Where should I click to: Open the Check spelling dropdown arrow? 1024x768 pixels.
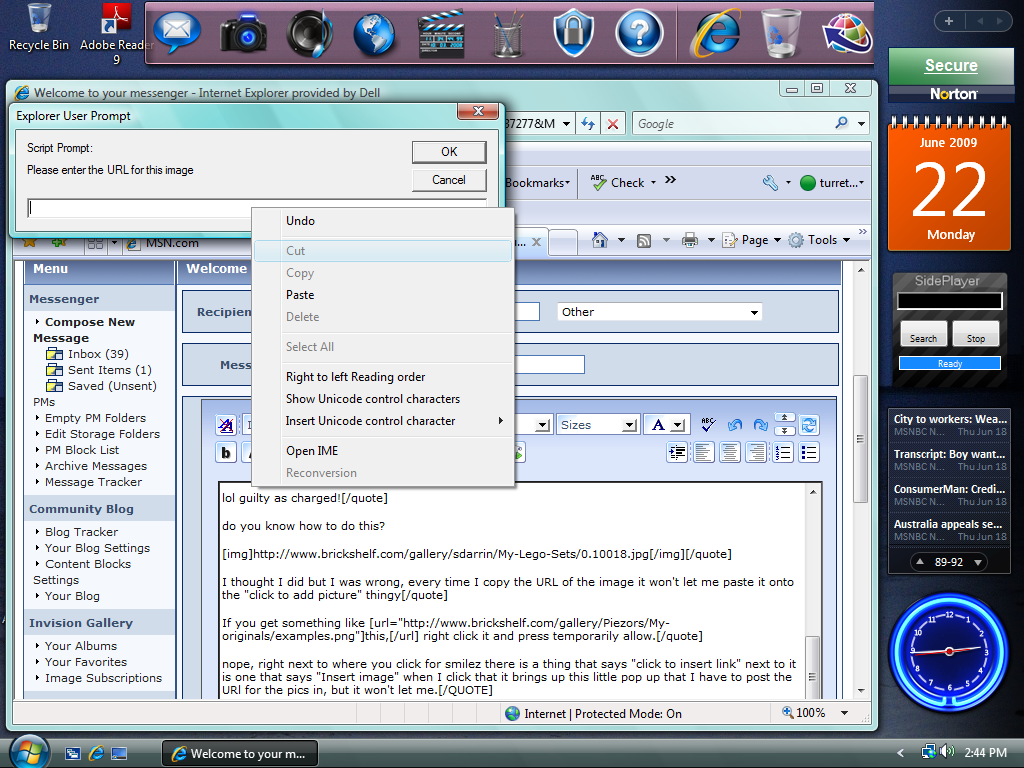[x=653, y=183]
